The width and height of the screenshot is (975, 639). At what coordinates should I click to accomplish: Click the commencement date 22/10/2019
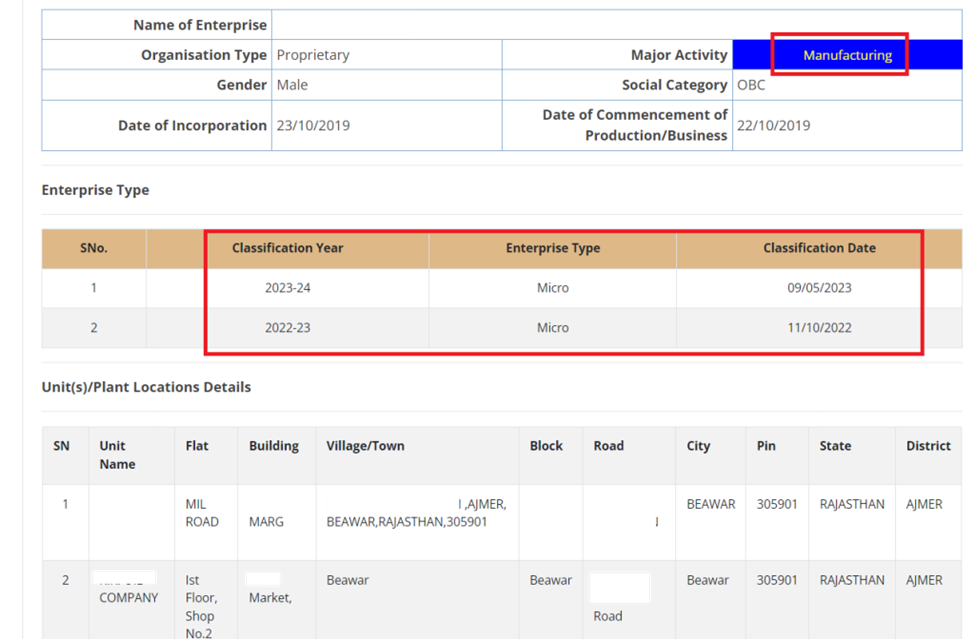coord(773,125)
